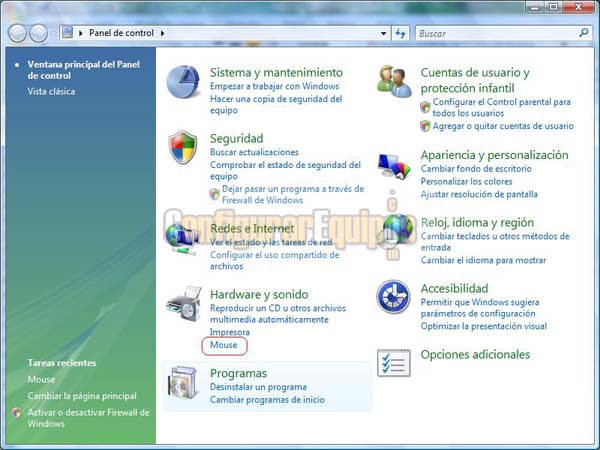Click Cambiar fondo de escritorio
The width and height of the screenshot is (600, 450).
(x=476, y=169)
